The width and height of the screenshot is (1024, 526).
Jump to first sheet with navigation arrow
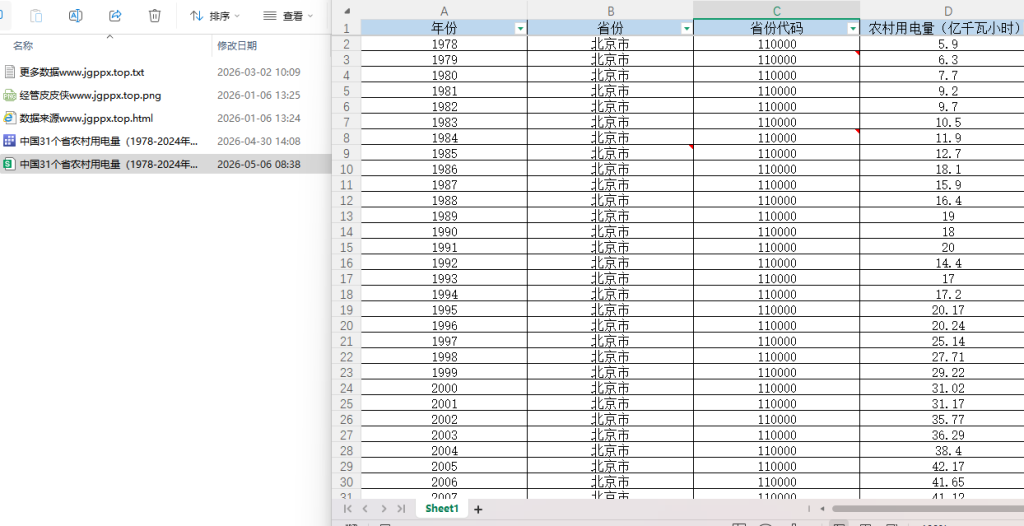pos(347,508)
